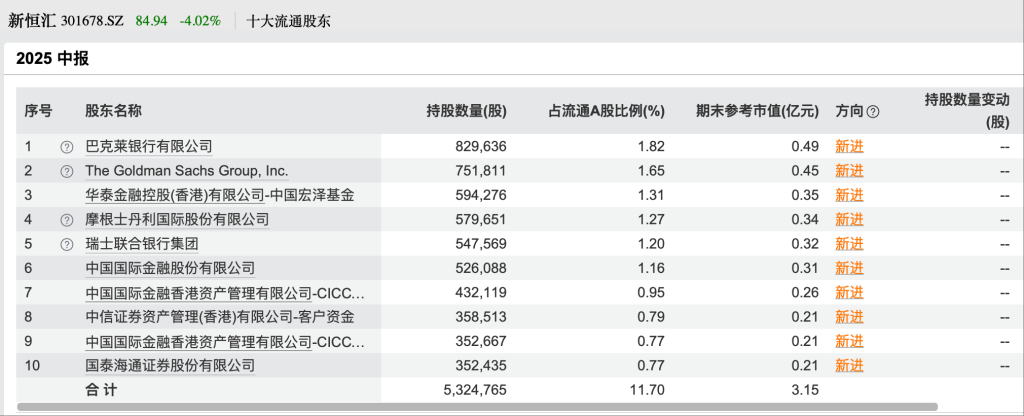
Task: Click 新进 link for 国泰海通证券 row
Action: click(x=849, y=365)
